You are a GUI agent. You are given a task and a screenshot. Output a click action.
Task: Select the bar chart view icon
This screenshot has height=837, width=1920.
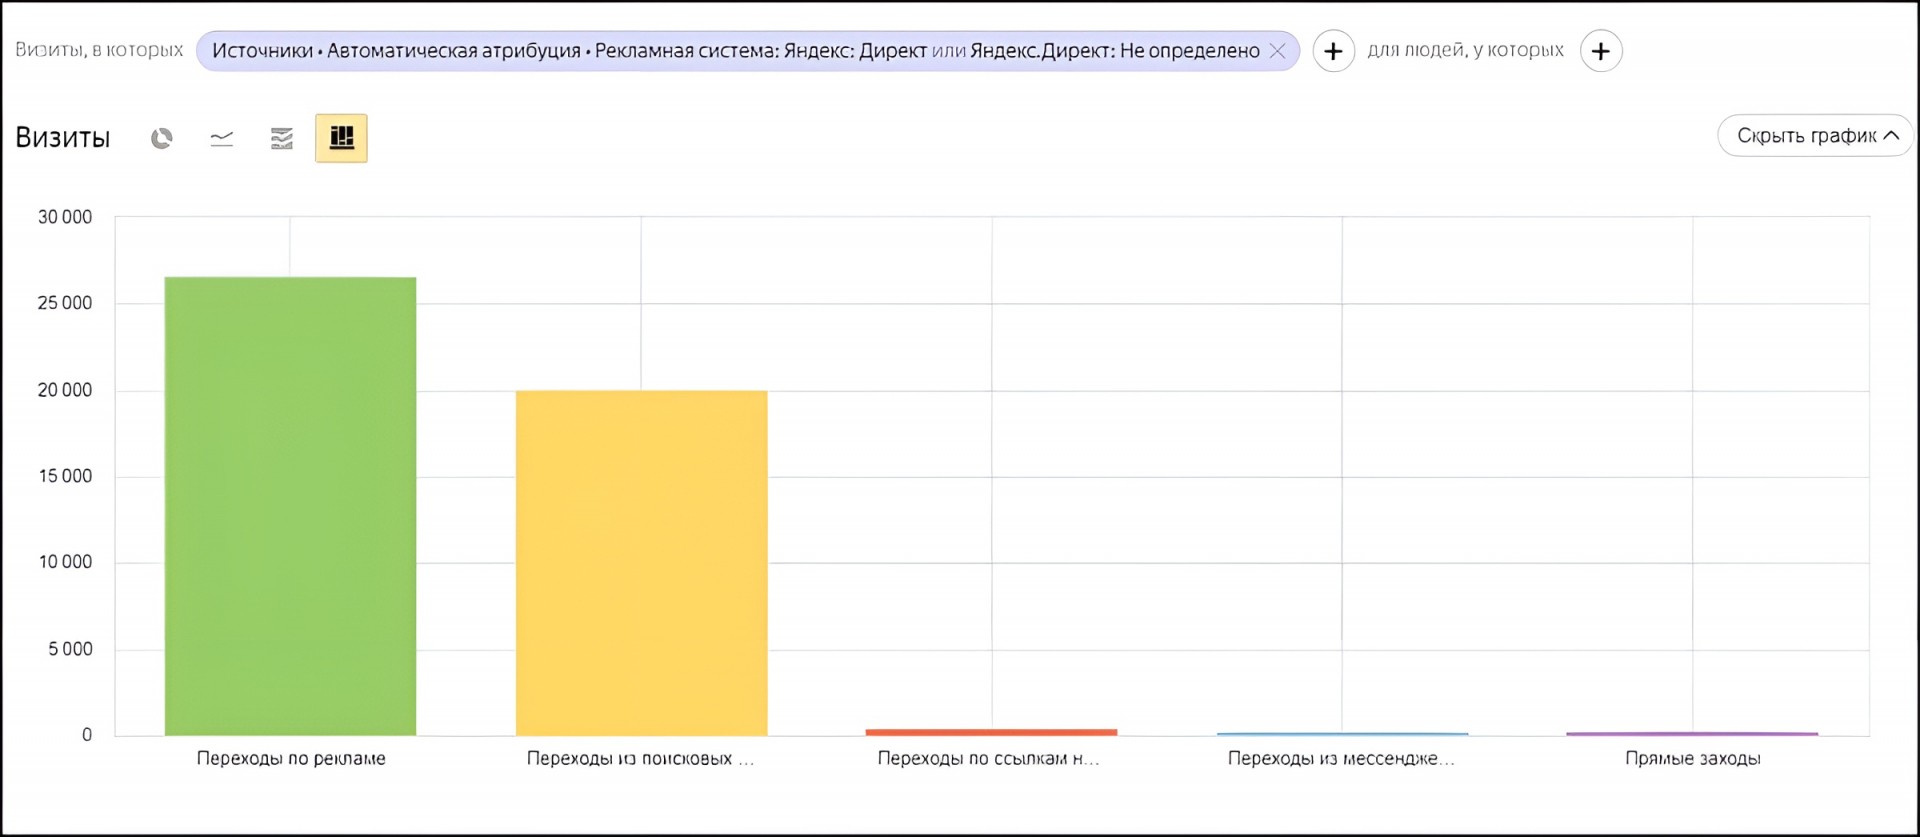point(341,138)
